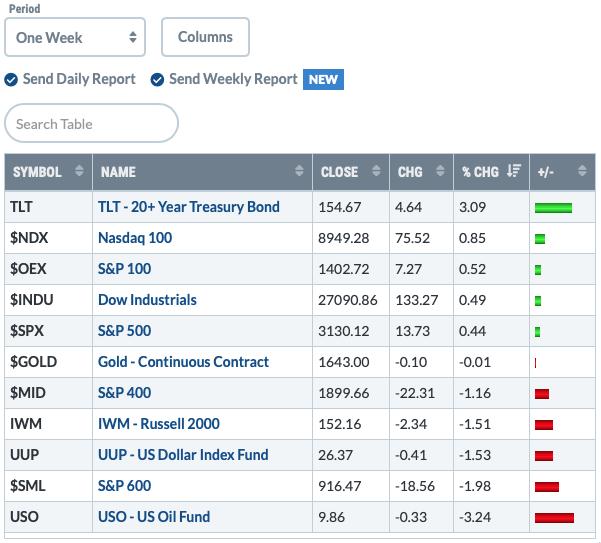Screen dimensions: 601x543
Task: Click the $MID symbol cell
Action: [x=48, y=393]
